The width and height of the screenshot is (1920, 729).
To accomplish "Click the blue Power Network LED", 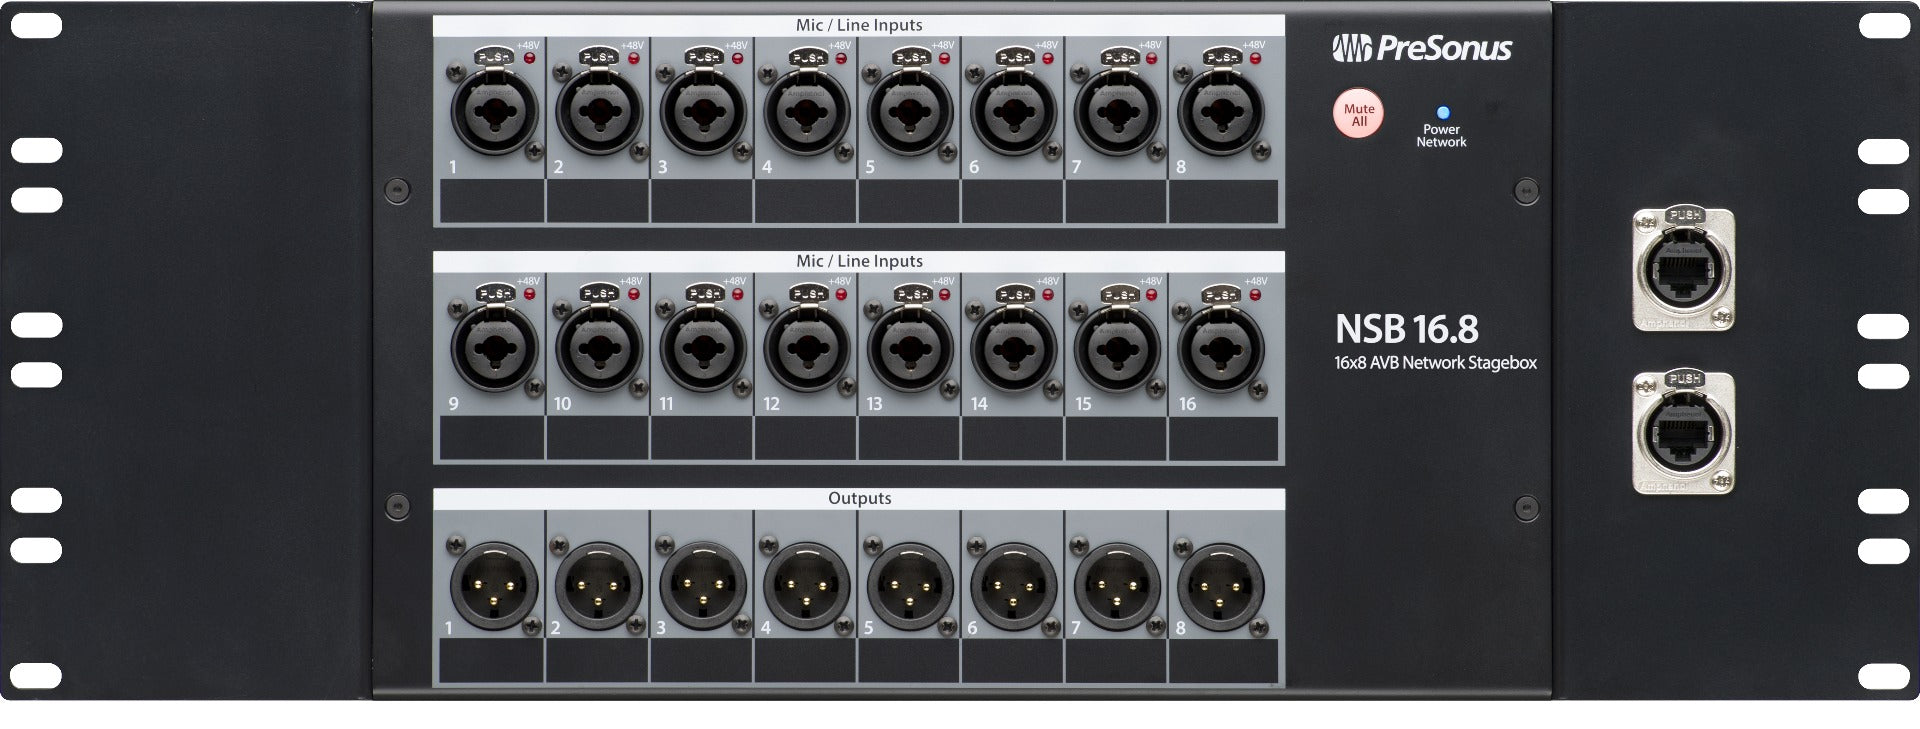I will pos(1442,113).
